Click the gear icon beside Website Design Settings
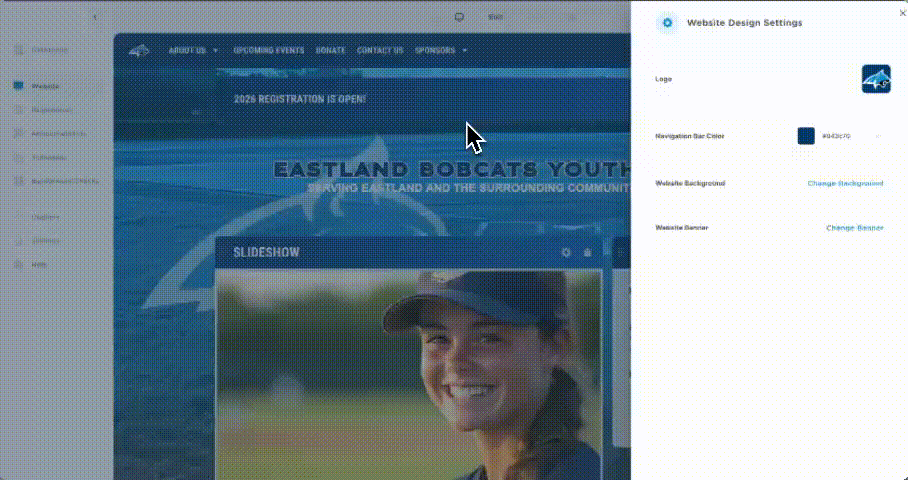Screen dimensions: 908x480 (x=667, y=23)
